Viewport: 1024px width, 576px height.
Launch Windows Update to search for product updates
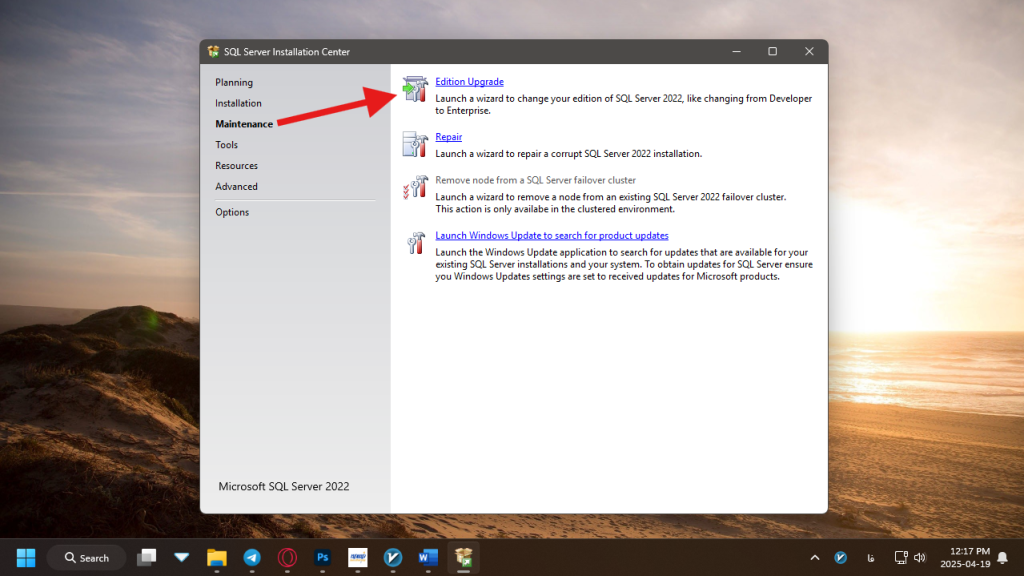click(551, 235)
